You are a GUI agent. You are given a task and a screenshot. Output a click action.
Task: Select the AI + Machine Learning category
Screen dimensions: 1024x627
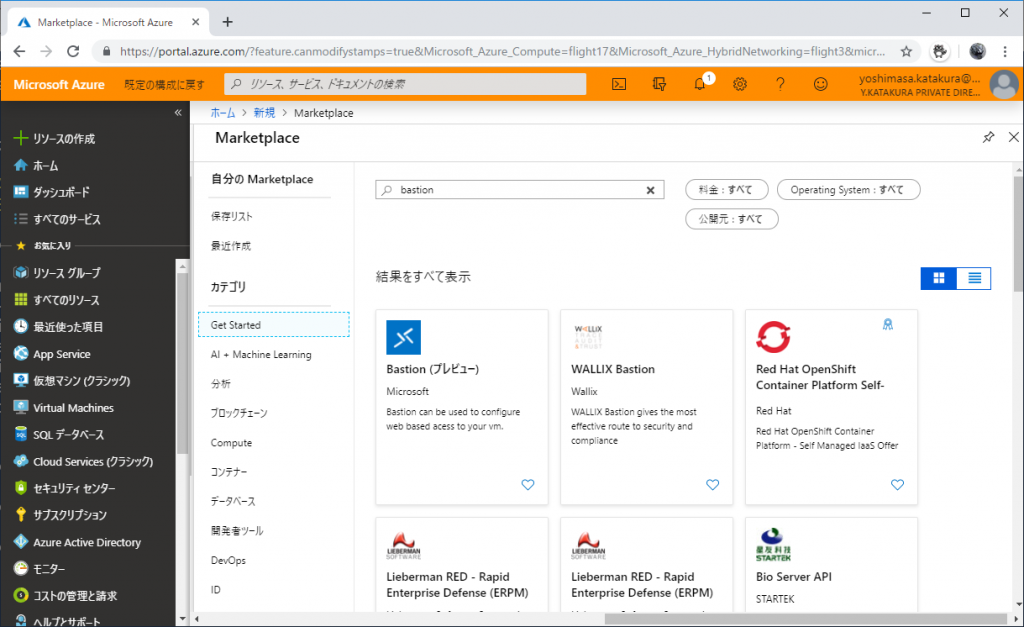pyautogui.click(x=261, y=355)
